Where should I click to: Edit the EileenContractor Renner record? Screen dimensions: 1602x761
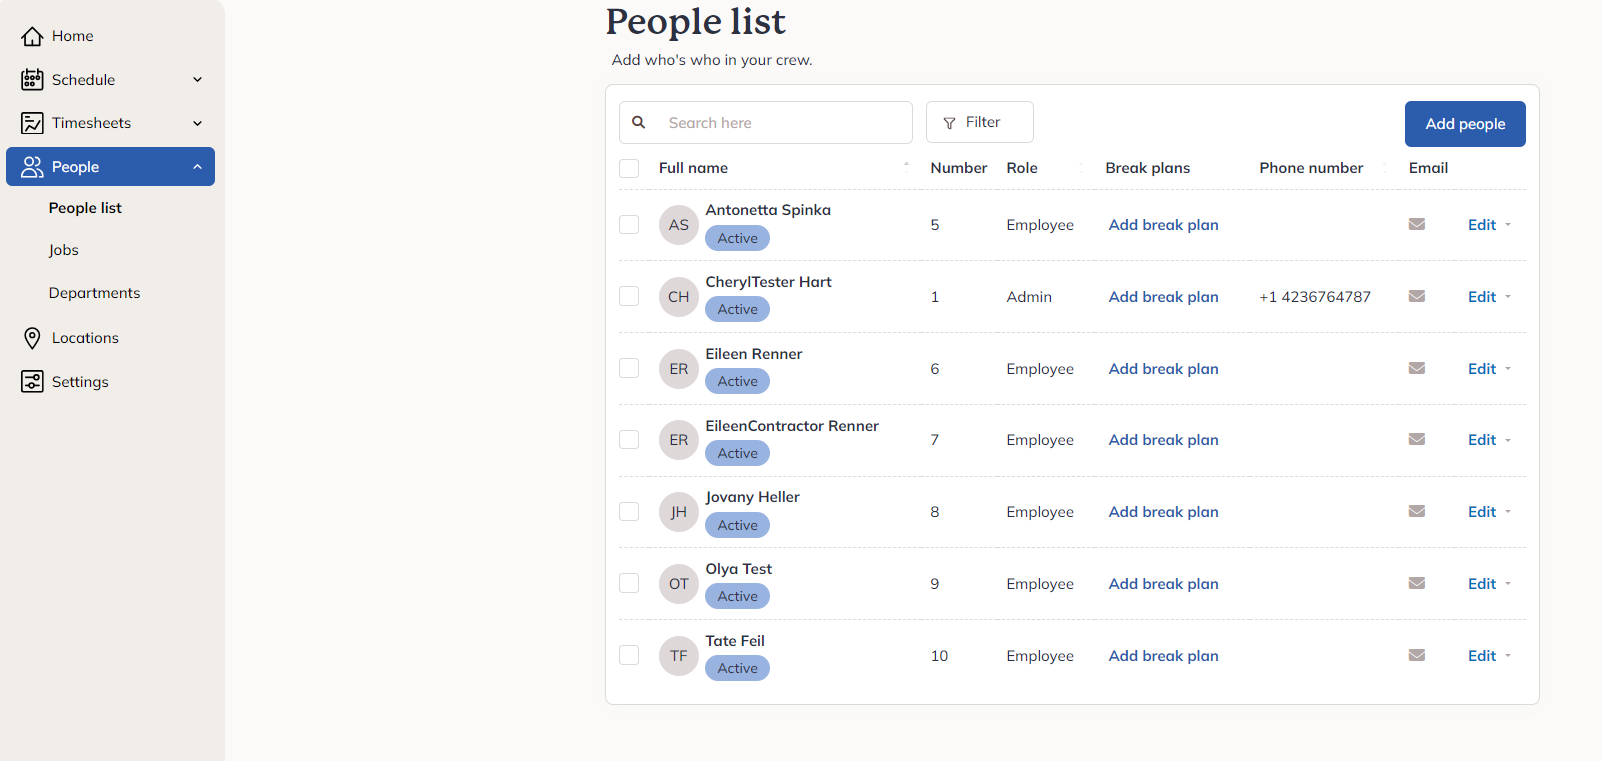coord(1482,440)
